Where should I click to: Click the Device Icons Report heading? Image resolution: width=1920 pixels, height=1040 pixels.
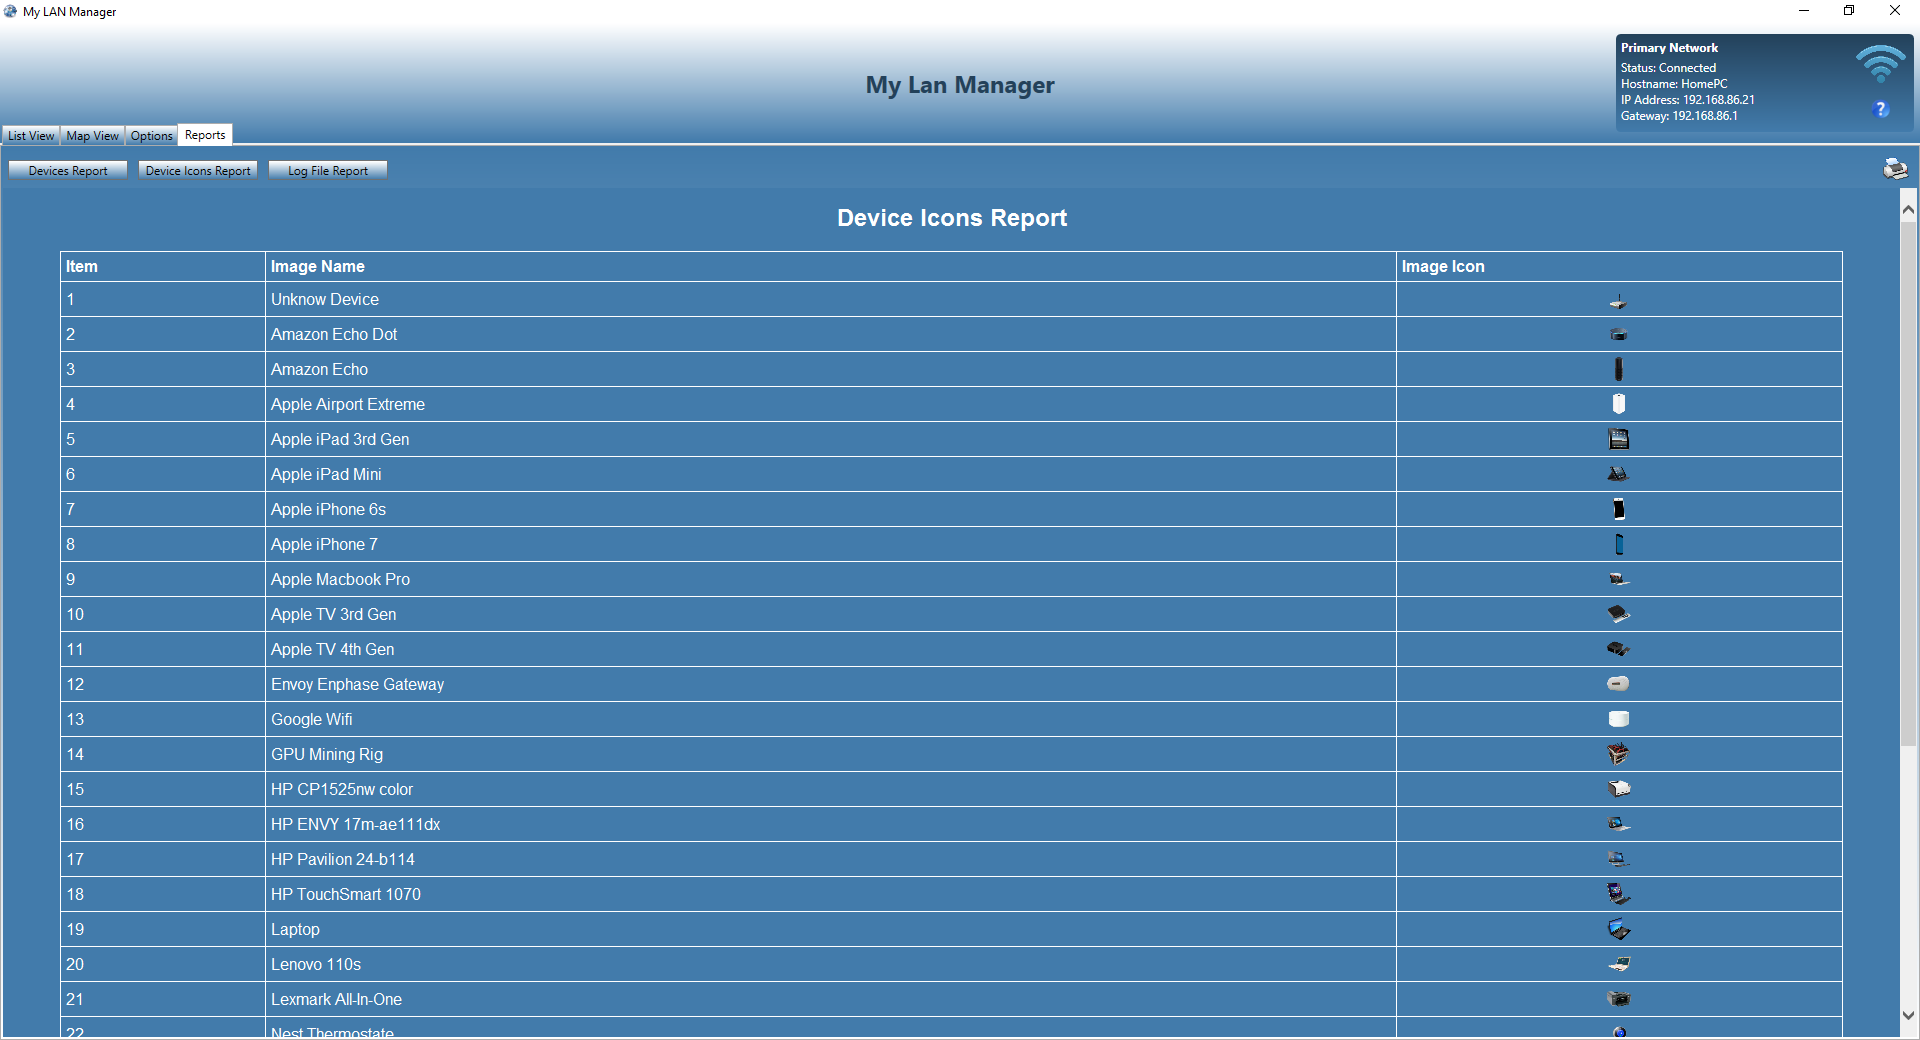[952, 218]
